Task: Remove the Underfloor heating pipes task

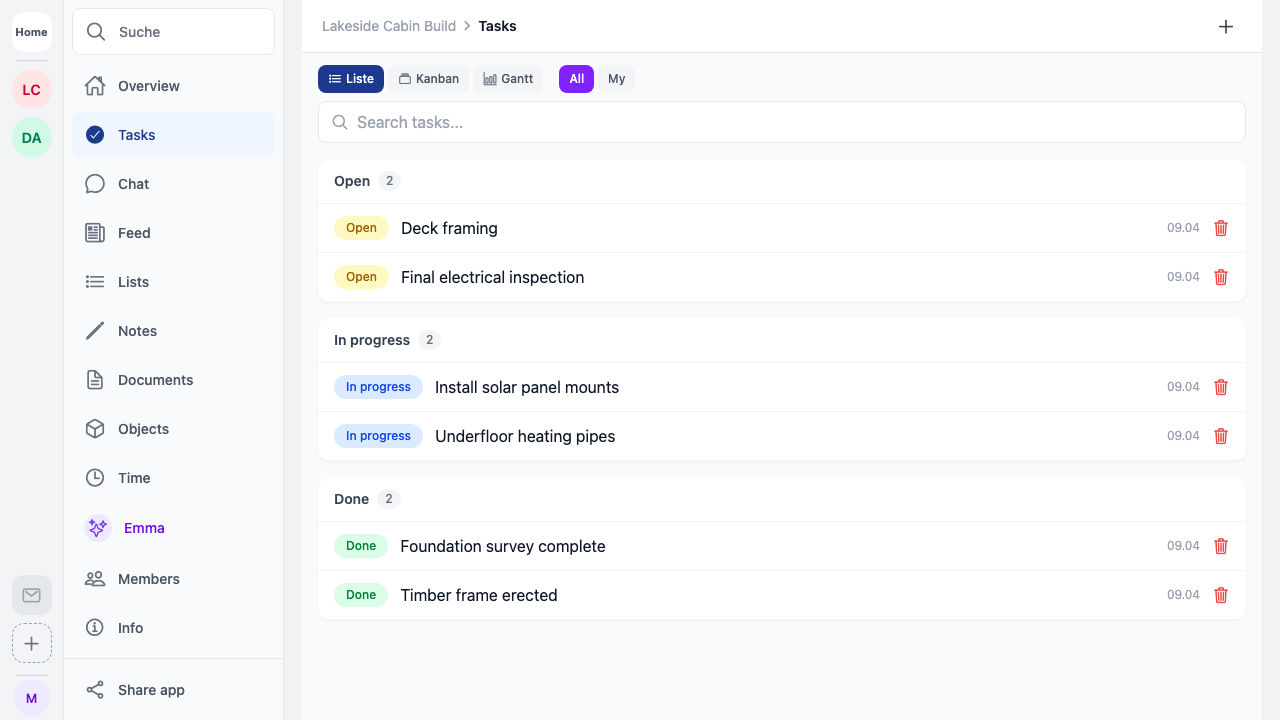Action: (x=1220, y=436)
